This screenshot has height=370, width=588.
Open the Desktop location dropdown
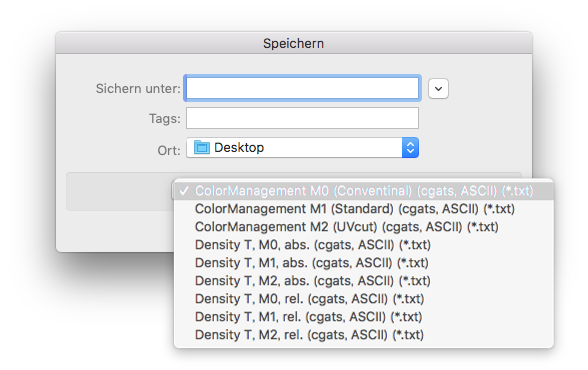(x=302, y=147)
